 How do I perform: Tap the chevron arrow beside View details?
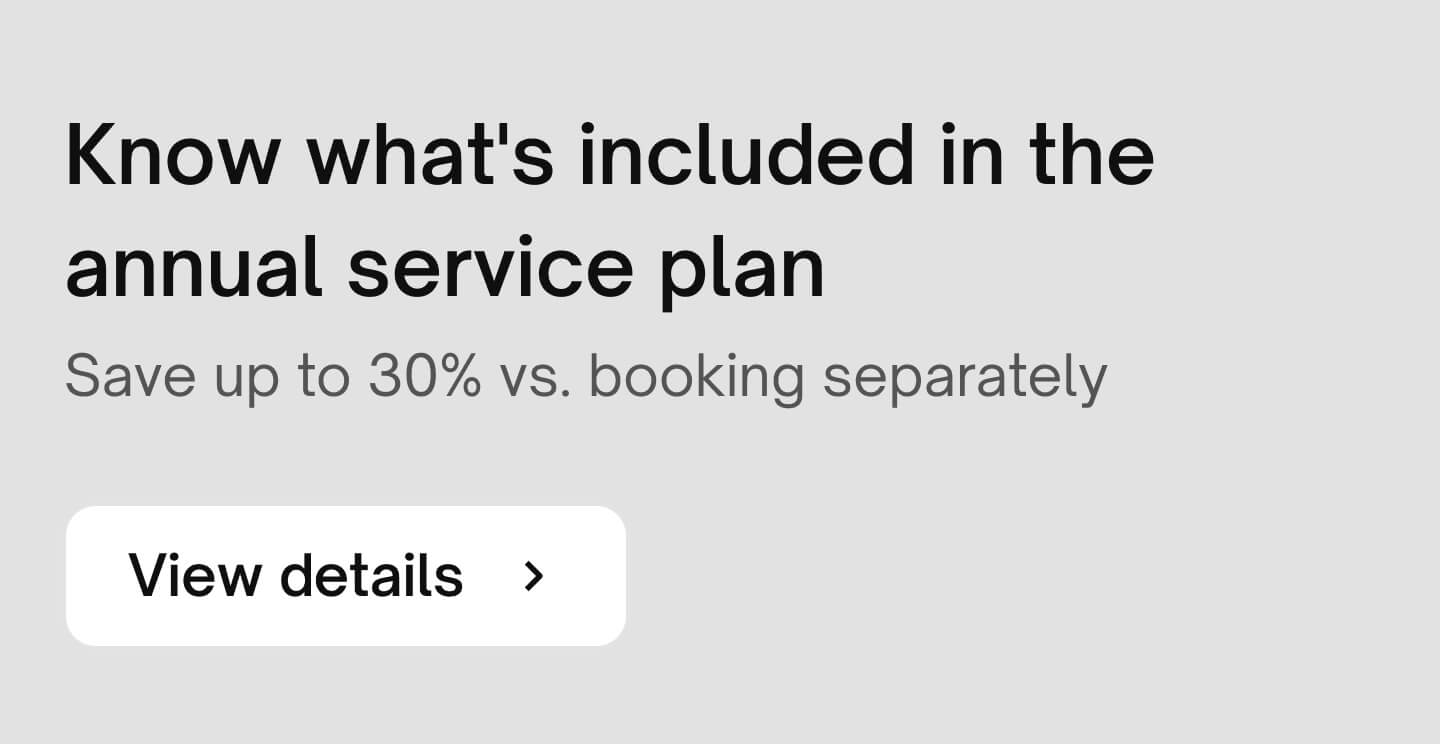click(535, 576)
